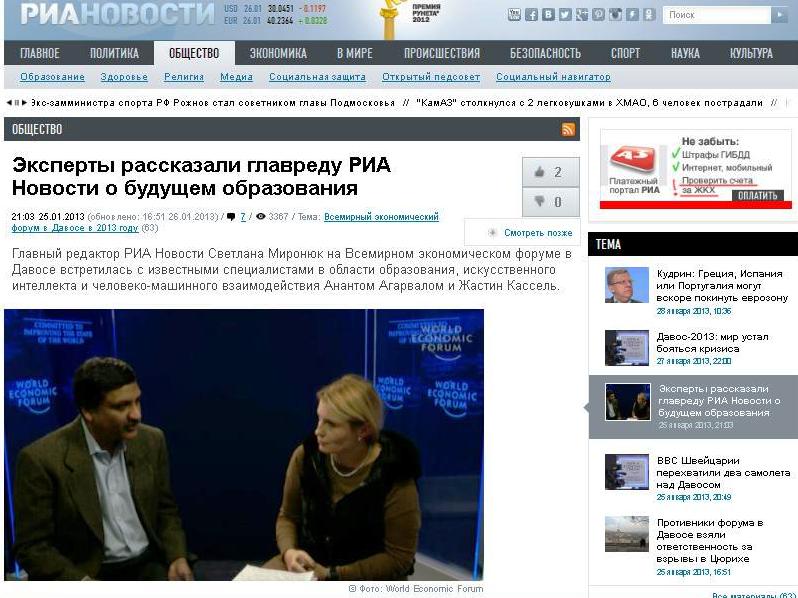
Task: Click the news ticker previous arrow
Action: (x=9, y=103)
